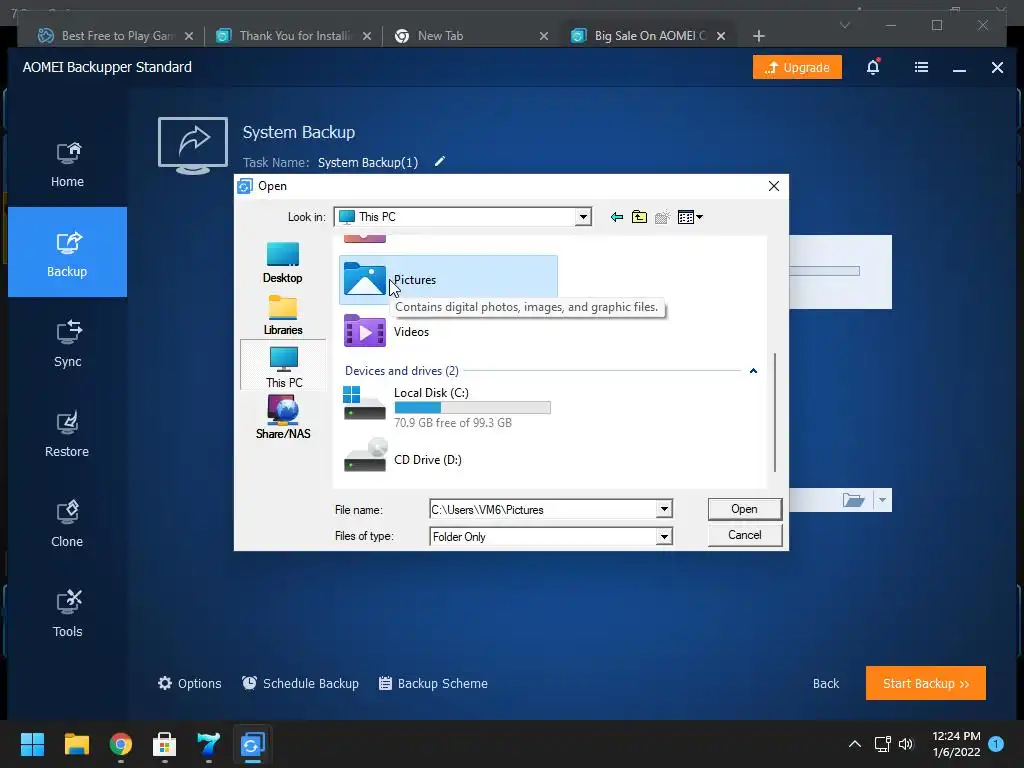Click the Devices and drives (2) header
This screenshot has width=1024, height=768.
402,371
